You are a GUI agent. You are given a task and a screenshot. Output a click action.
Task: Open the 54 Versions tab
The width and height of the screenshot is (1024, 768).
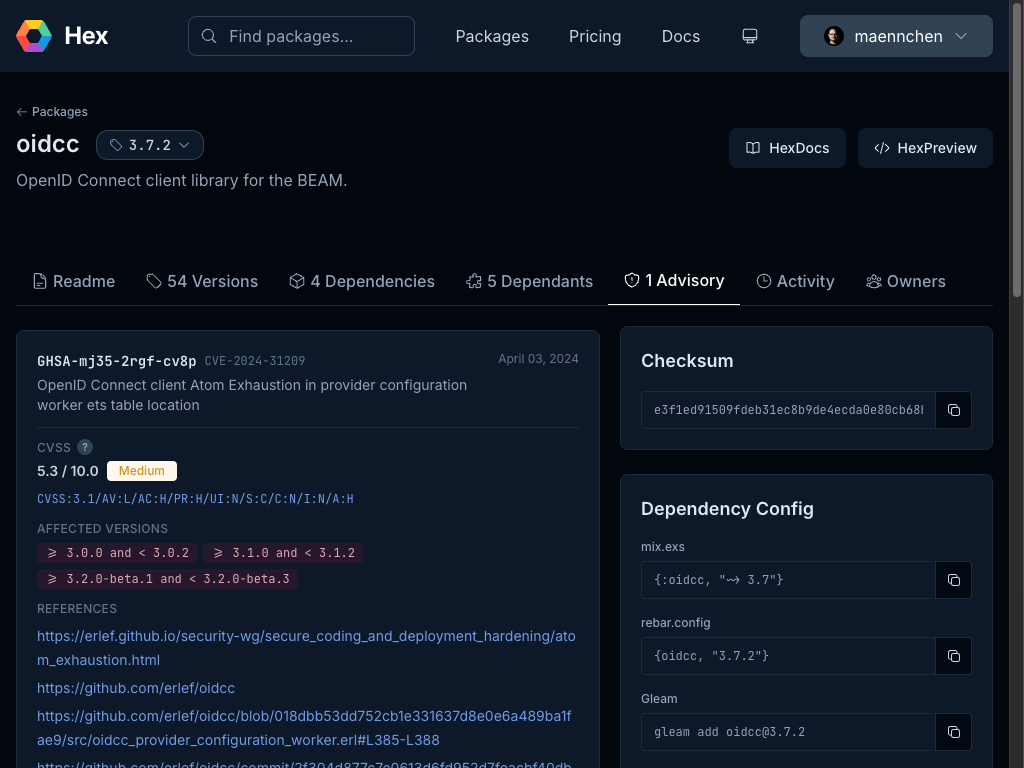[202, 281]
